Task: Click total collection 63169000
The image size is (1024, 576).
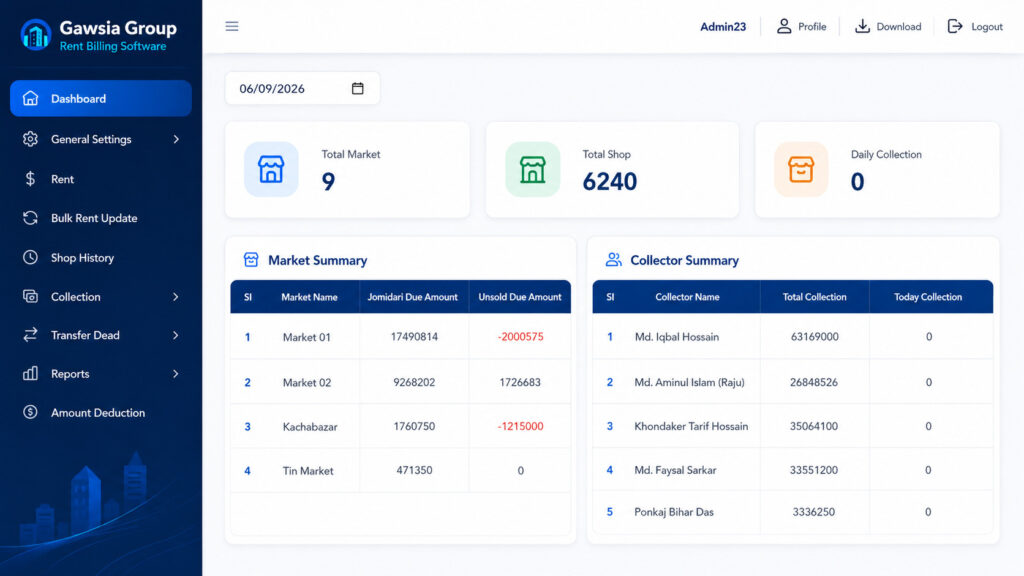Action: pyautogui.click(x=814, y=337)
